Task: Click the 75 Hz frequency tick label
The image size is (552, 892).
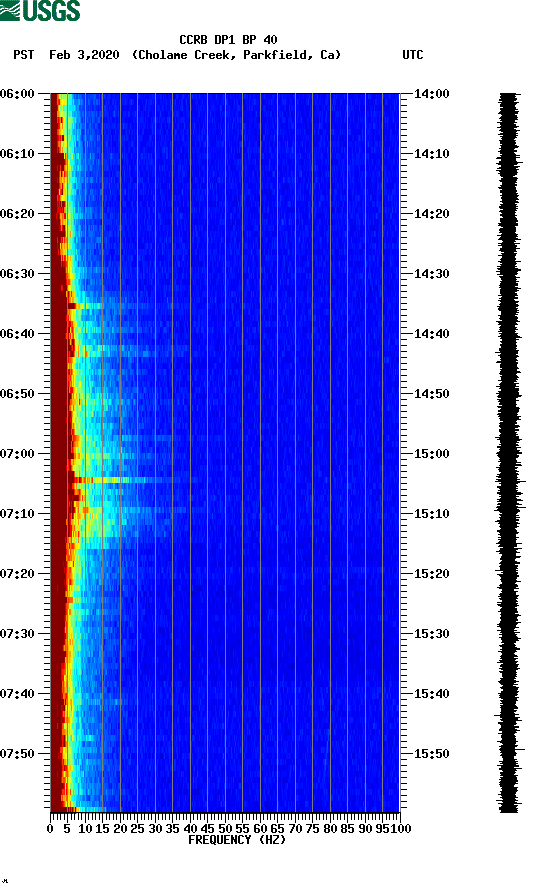Action: (x=312, y=829)
